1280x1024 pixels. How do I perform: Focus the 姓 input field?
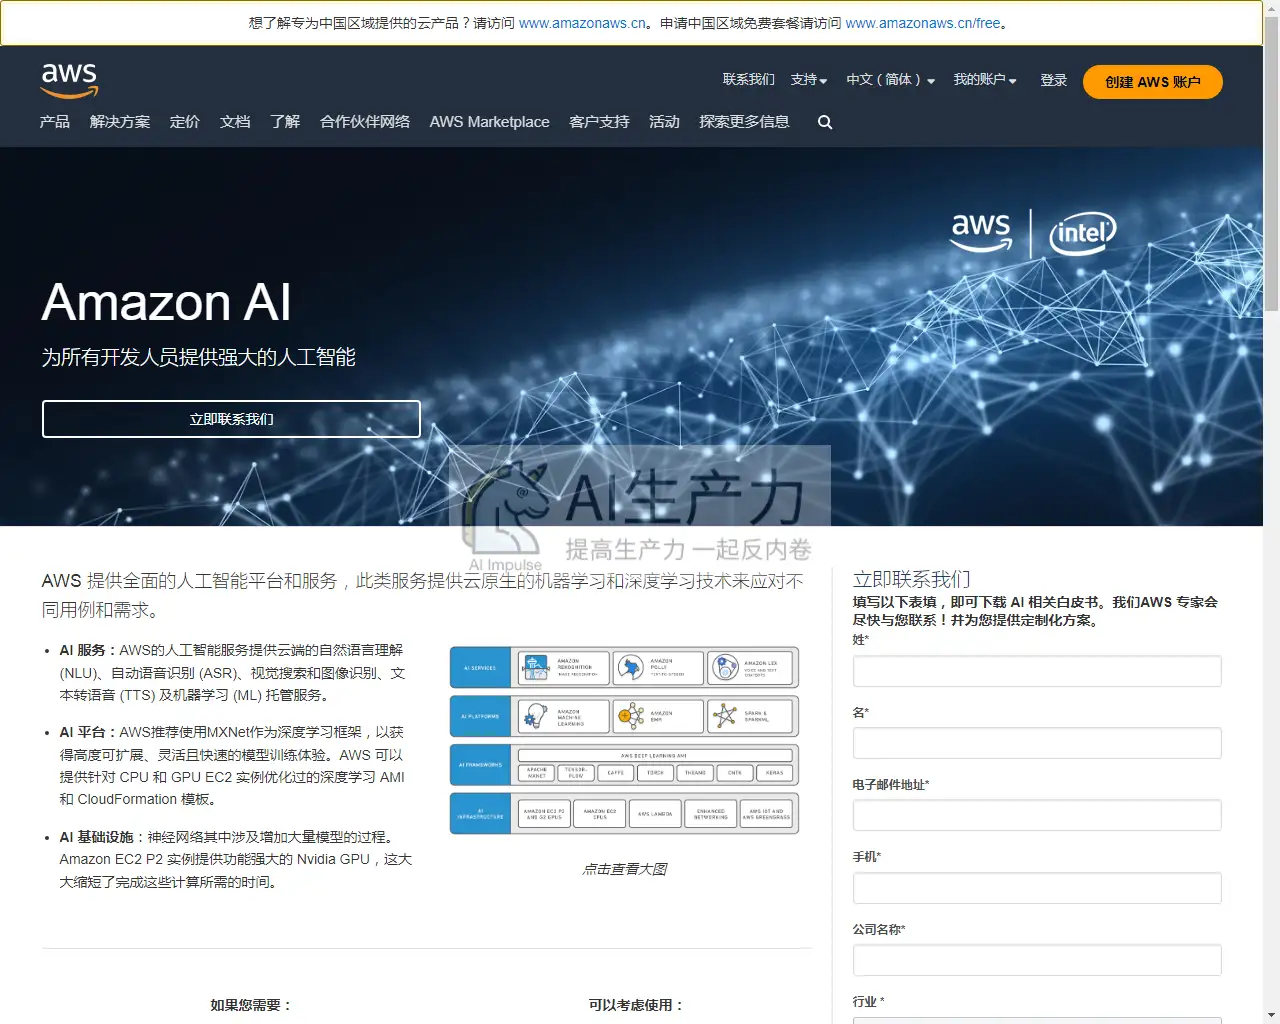click(1037, 671)
